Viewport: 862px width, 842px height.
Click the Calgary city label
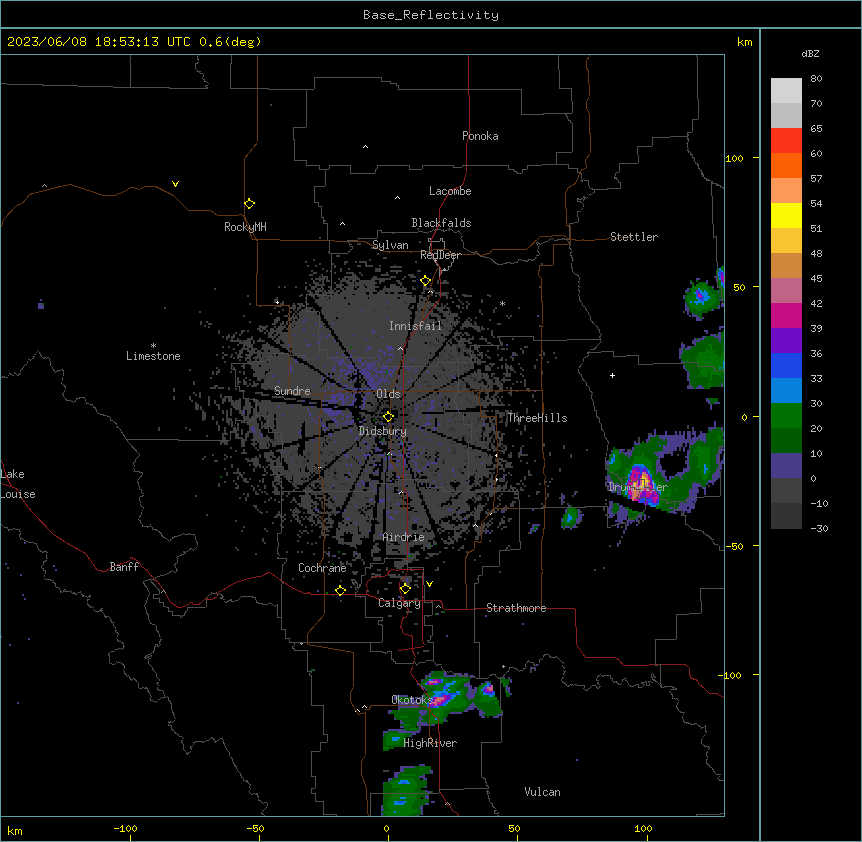pos(399,603)
